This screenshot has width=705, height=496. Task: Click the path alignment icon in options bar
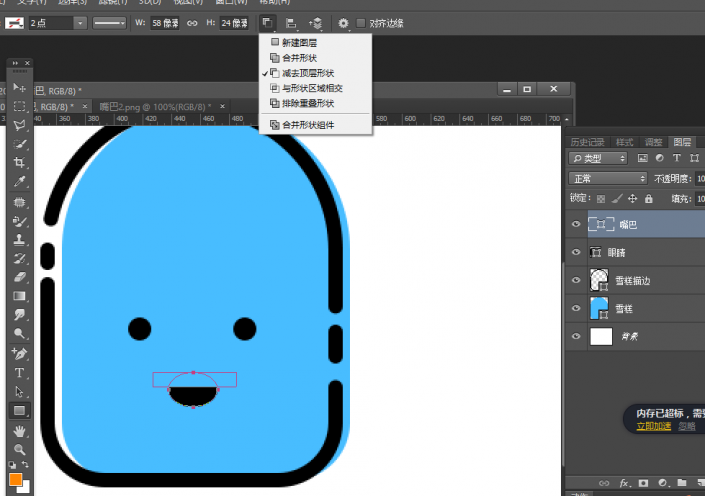291,23
